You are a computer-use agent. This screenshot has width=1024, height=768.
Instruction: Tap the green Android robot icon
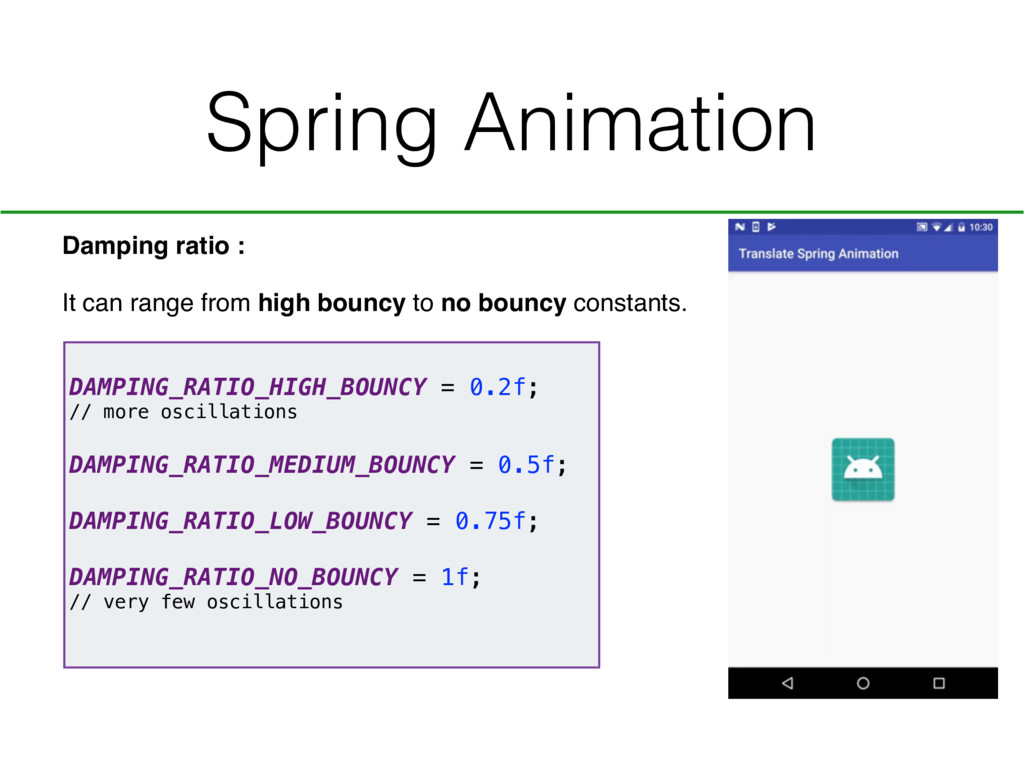[x=863, y=470]
